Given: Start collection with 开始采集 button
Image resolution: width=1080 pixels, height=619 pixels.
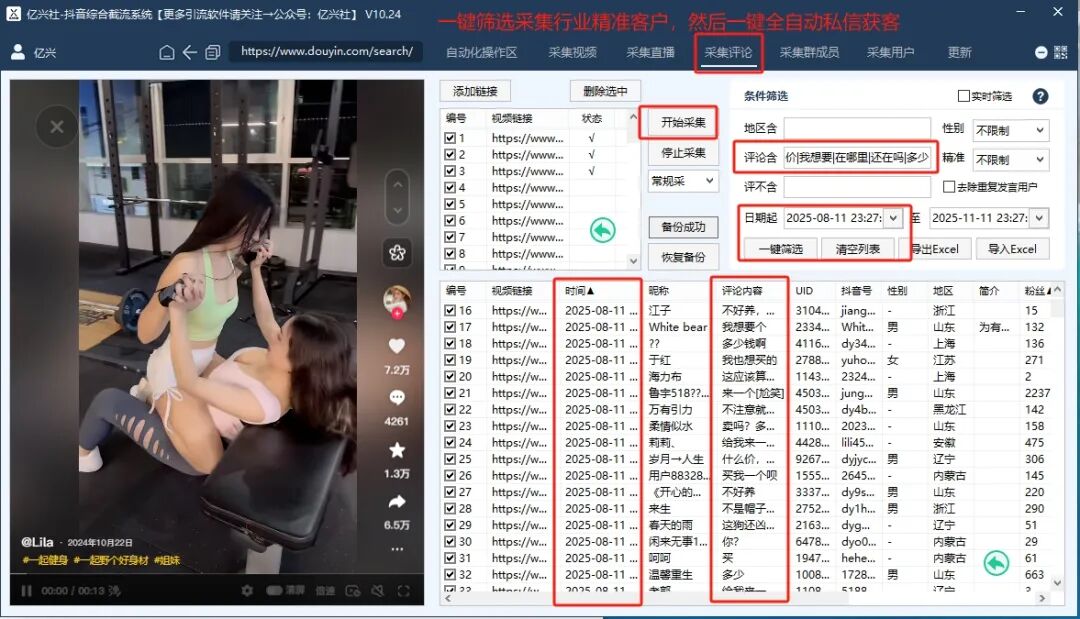Looking at the screenshot, I should (683, 123).
